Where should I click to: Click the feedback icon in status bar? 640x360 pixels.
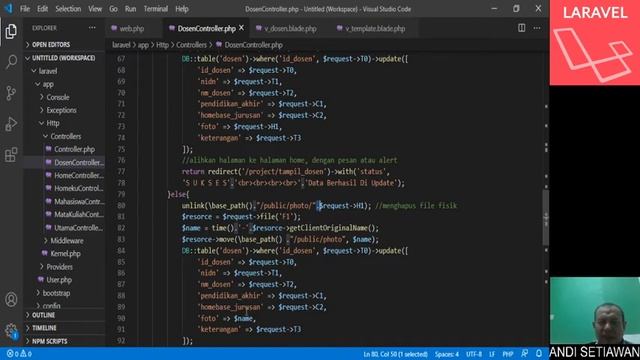tap(524, 354)
